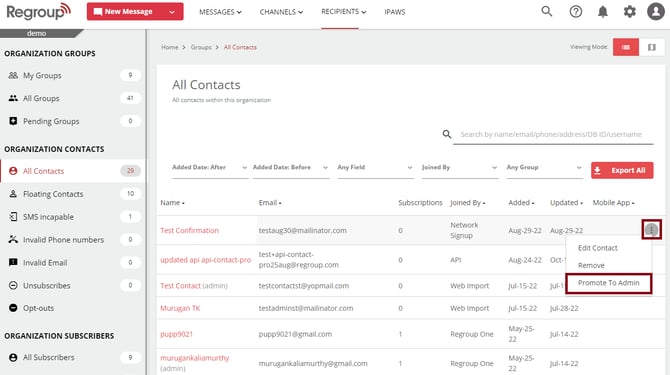Image resolution: width=670 pixels, height=375 pixels.
Task: Open the New Message dropdown arrow
Action: 172,12
